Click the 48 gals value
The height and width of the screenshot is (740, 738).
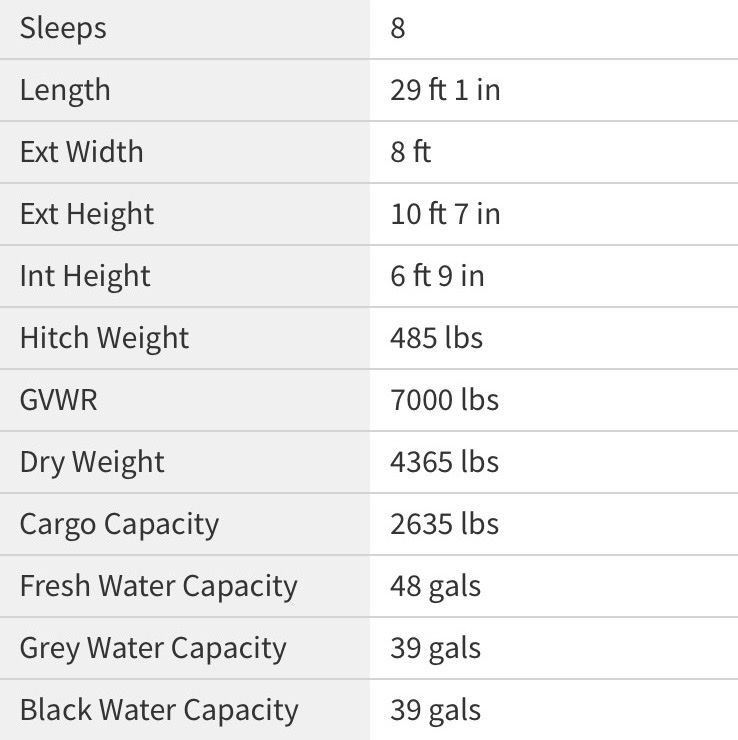tap(435, 586)
